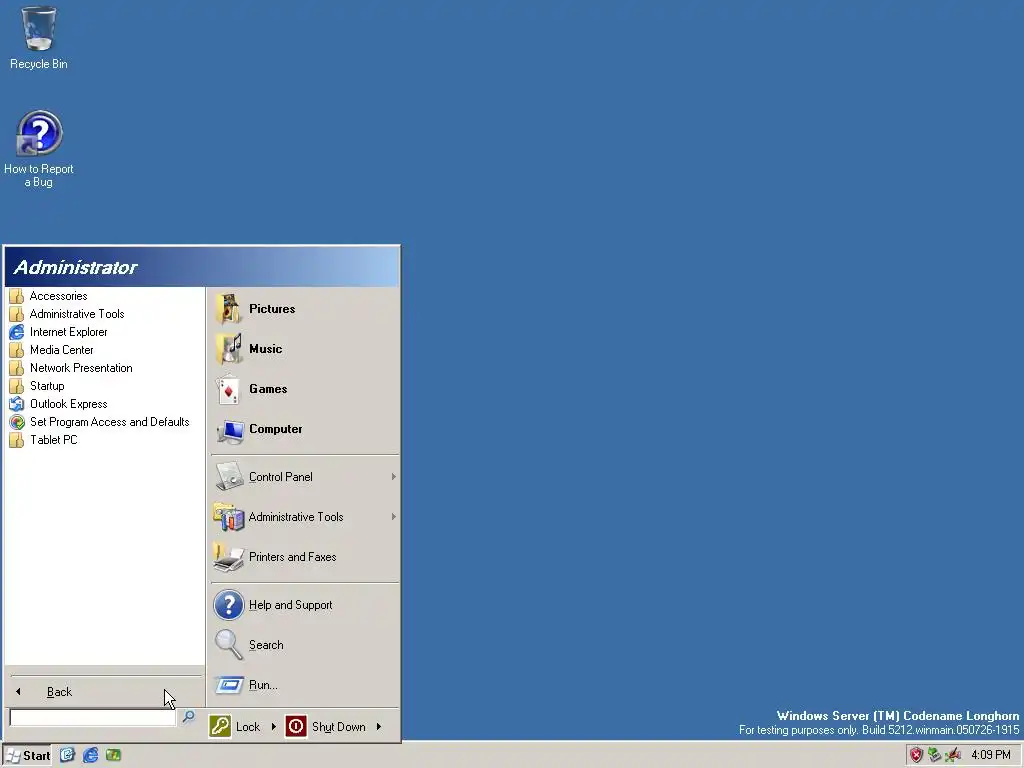Click the Help and Support question mark icon
1024x768 pixels.
[x=229, y=605]
